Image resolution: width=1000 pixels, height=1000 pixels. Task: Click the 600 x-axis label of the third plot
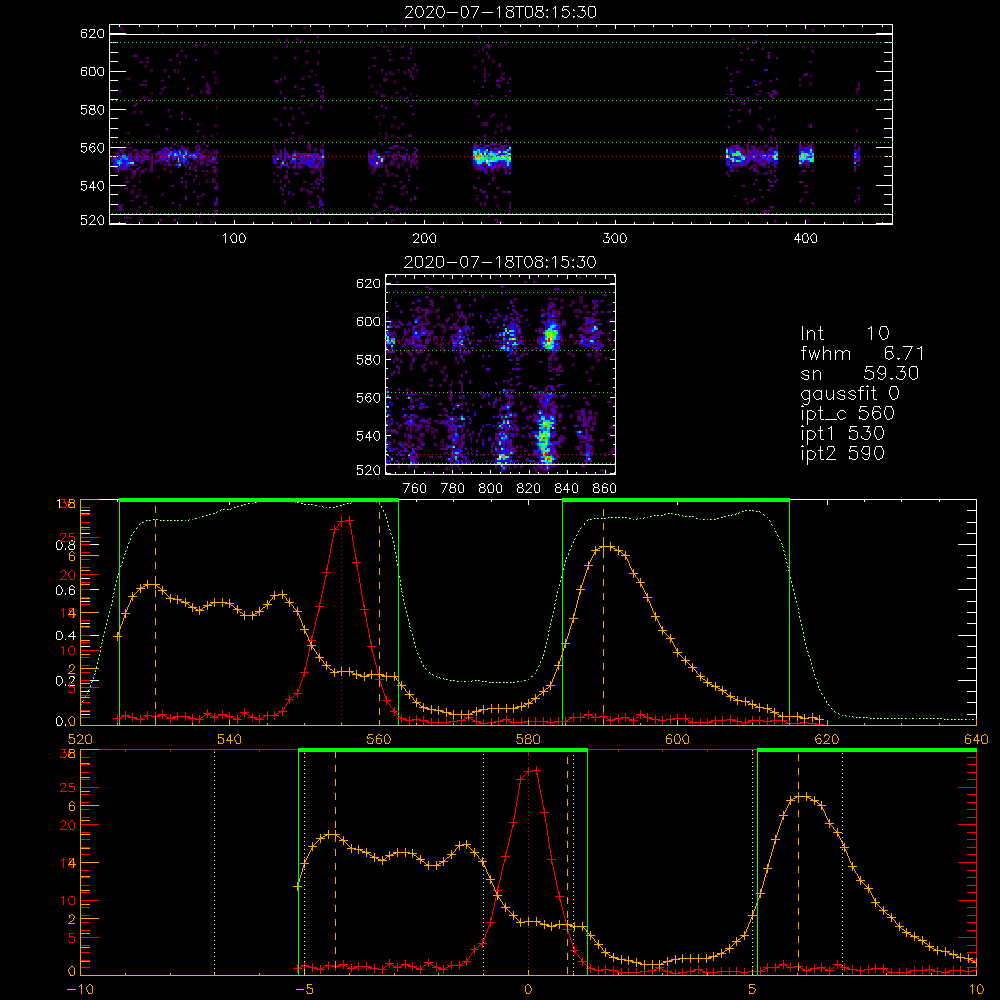677,739
